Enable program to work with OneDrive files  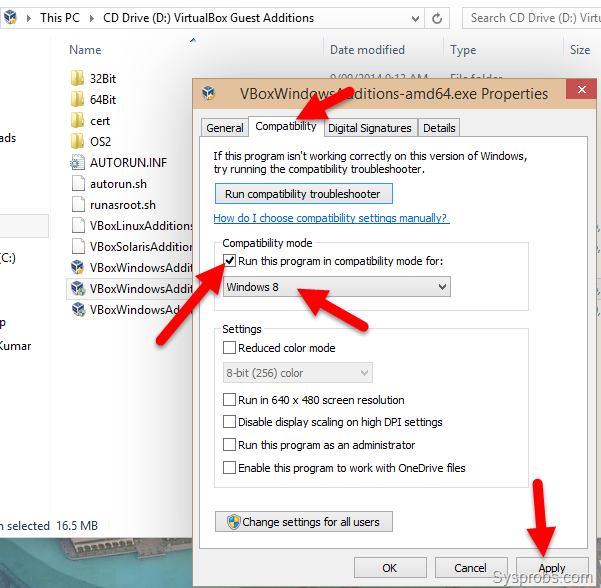tap(229, 468)
